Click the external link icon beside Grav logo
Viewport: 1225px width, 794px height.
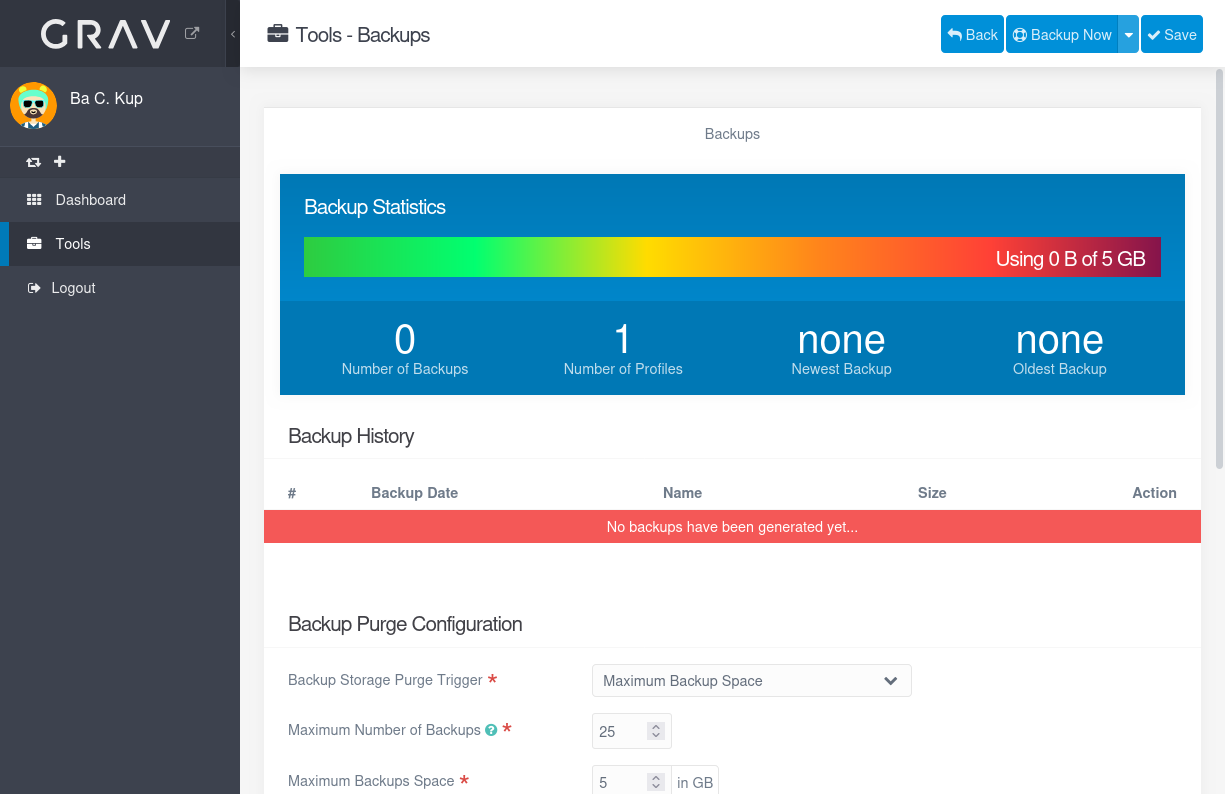point(192,33)
